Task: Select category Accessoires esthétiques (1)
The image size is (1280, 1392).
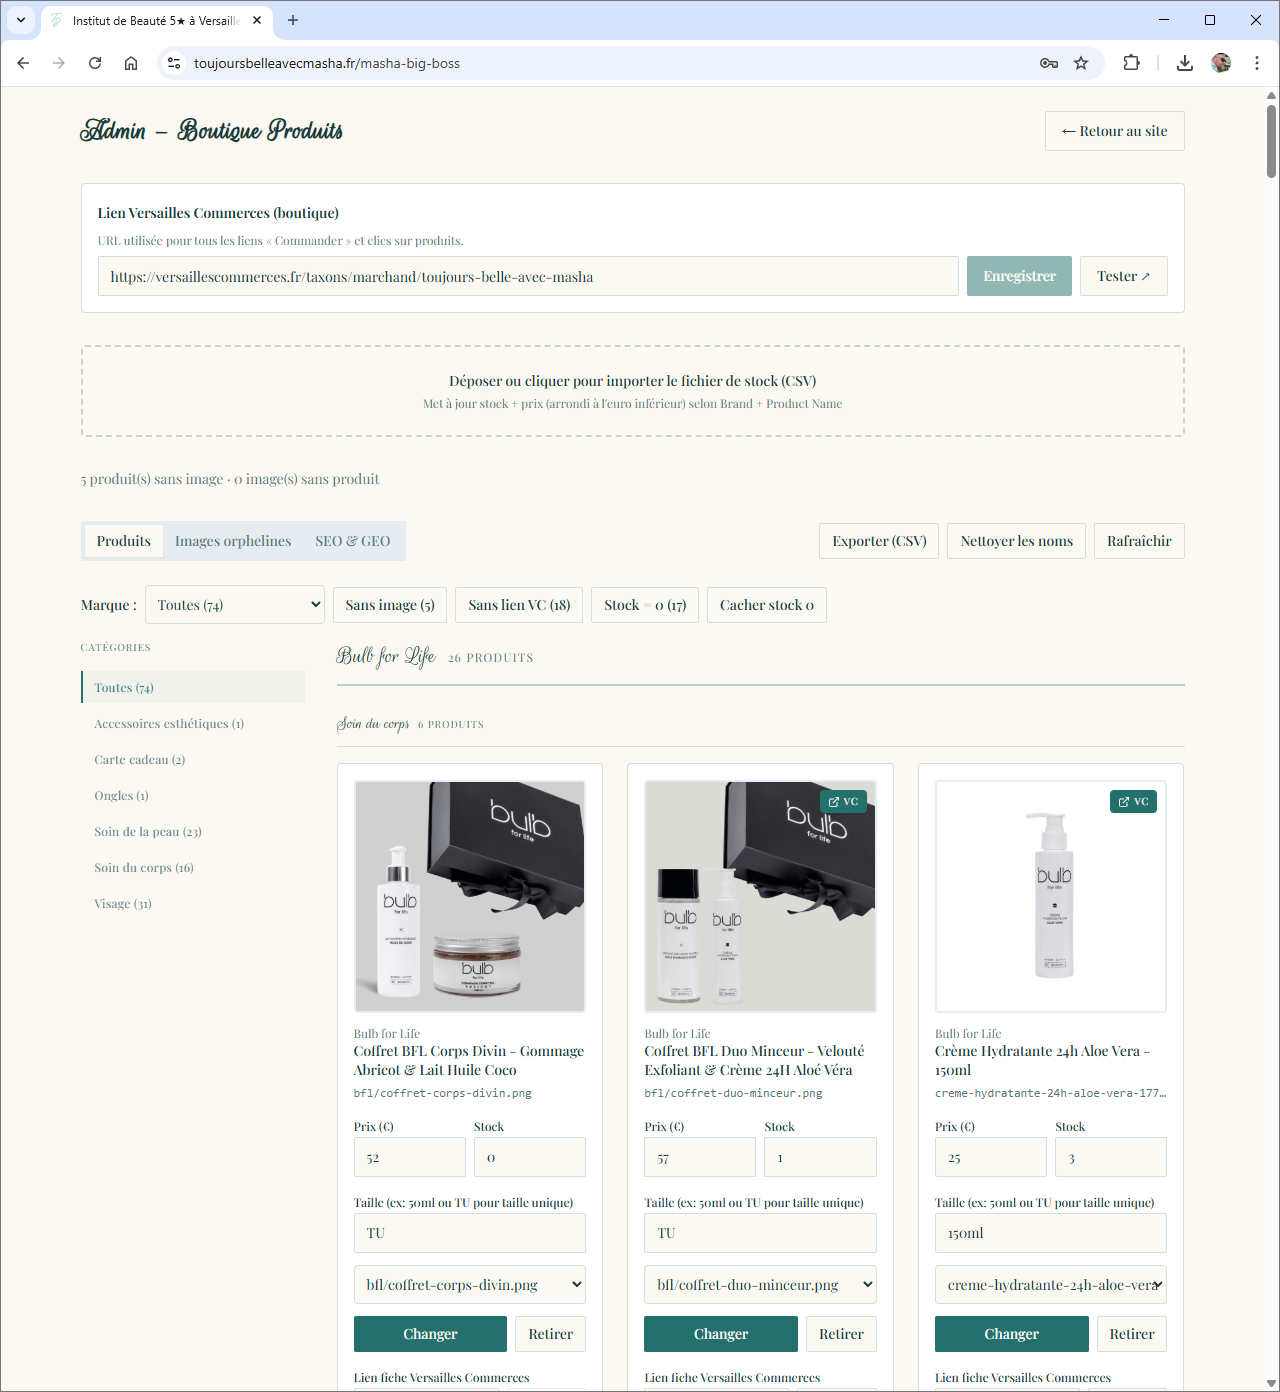Action: [193, 723]
